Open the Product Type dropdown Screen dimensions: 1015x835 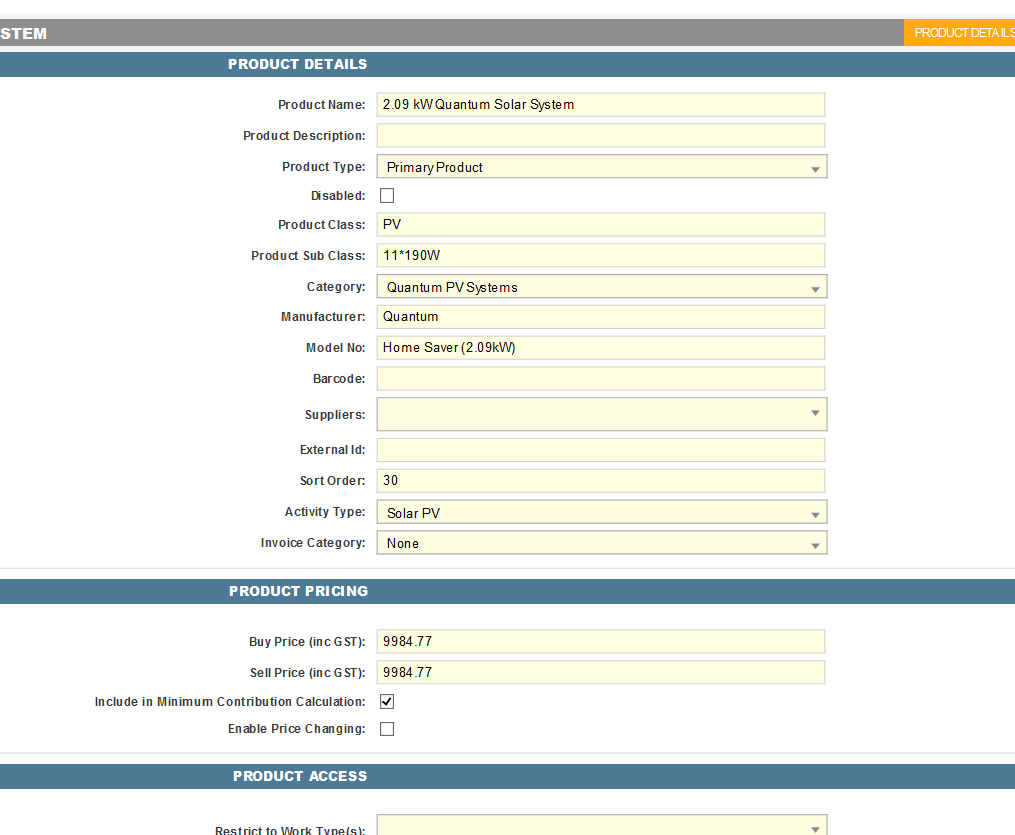coord(601,167)
